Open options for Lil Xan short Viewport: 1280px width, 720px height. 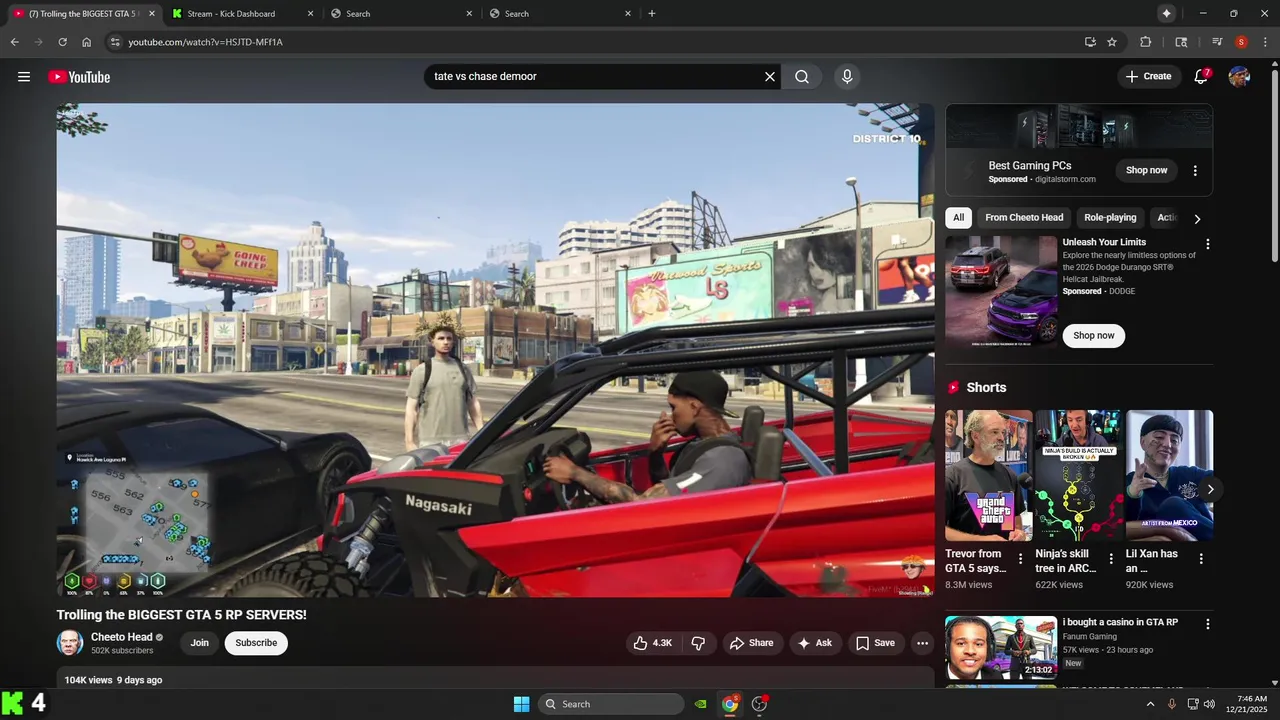(1201, 559)
